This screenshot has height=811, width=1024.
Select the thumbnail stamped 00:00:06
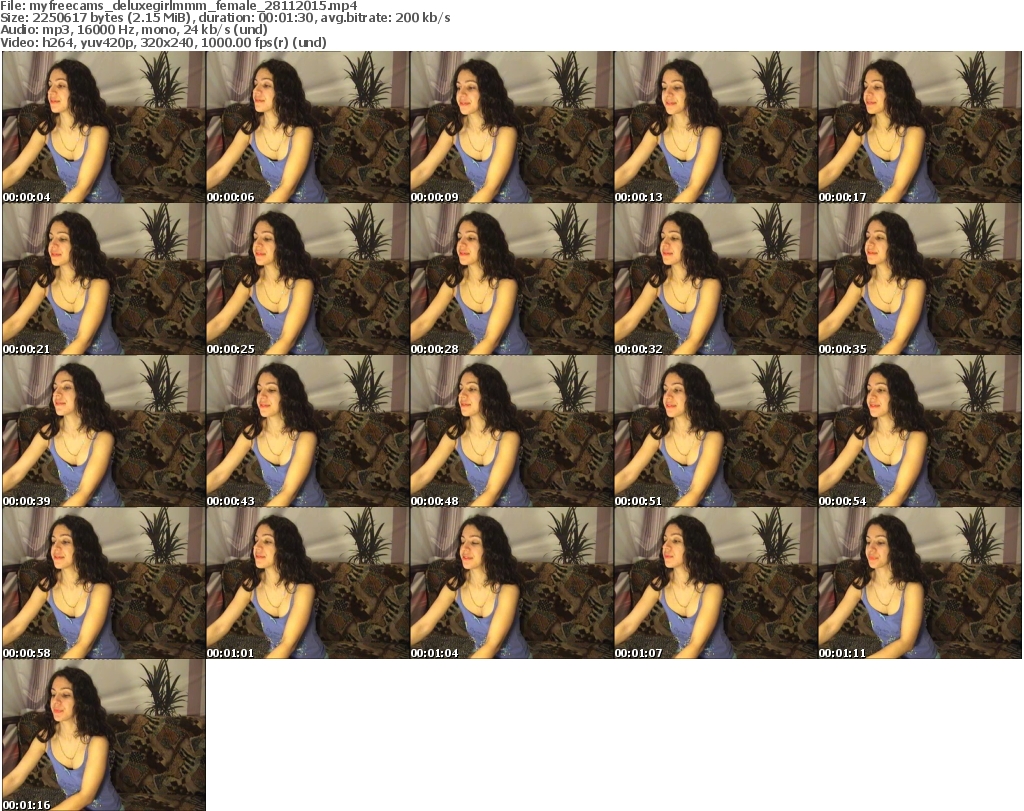(x=308, y=127)
